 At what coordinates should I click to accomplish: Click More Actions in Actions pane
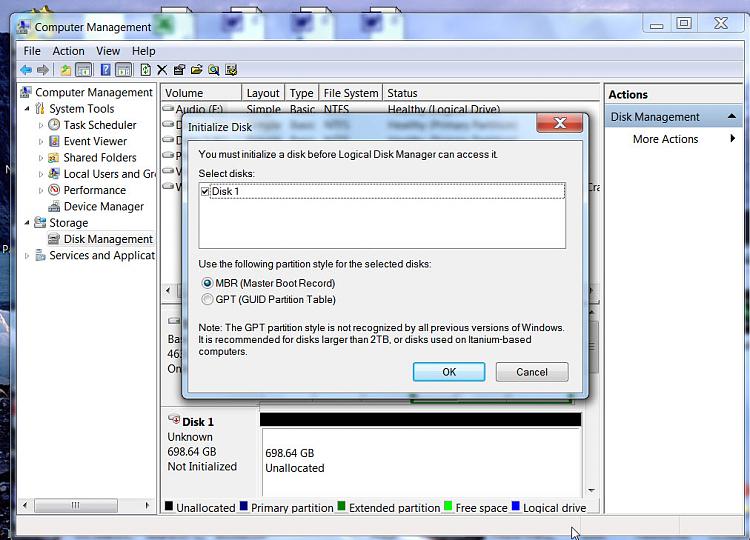665,139
